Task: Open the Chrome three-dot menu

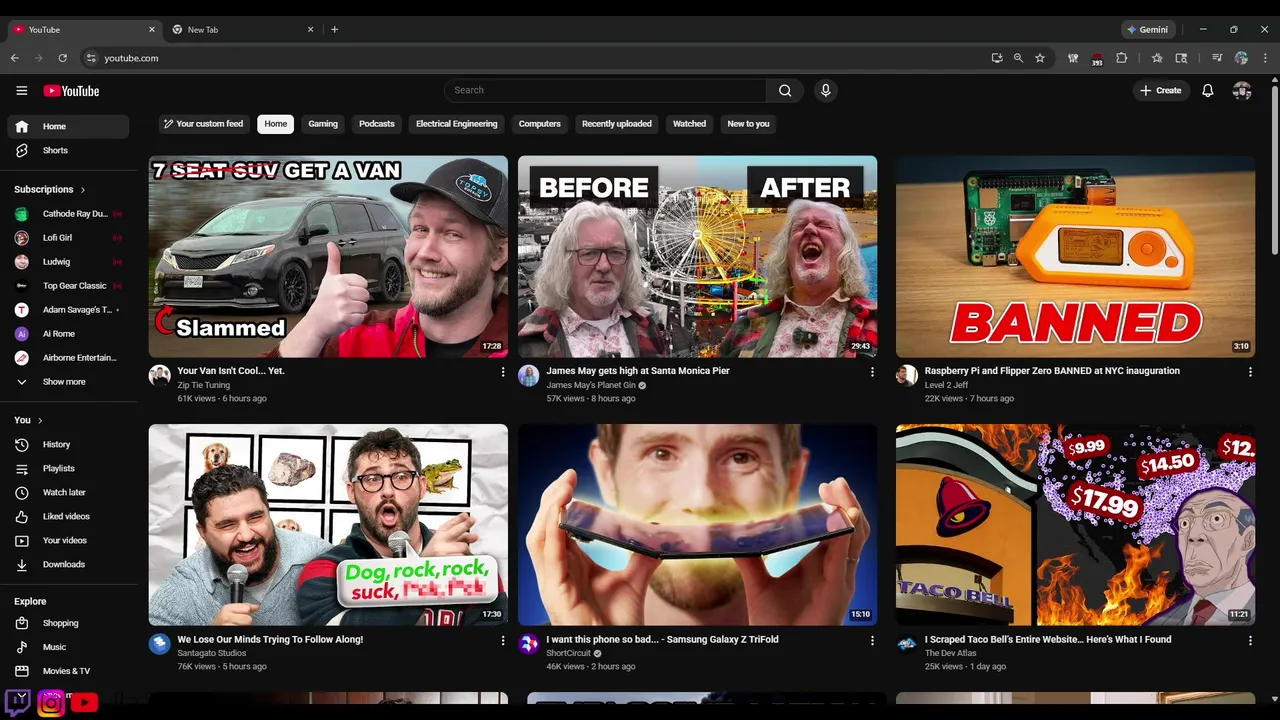Action: tap(1265, 58)
